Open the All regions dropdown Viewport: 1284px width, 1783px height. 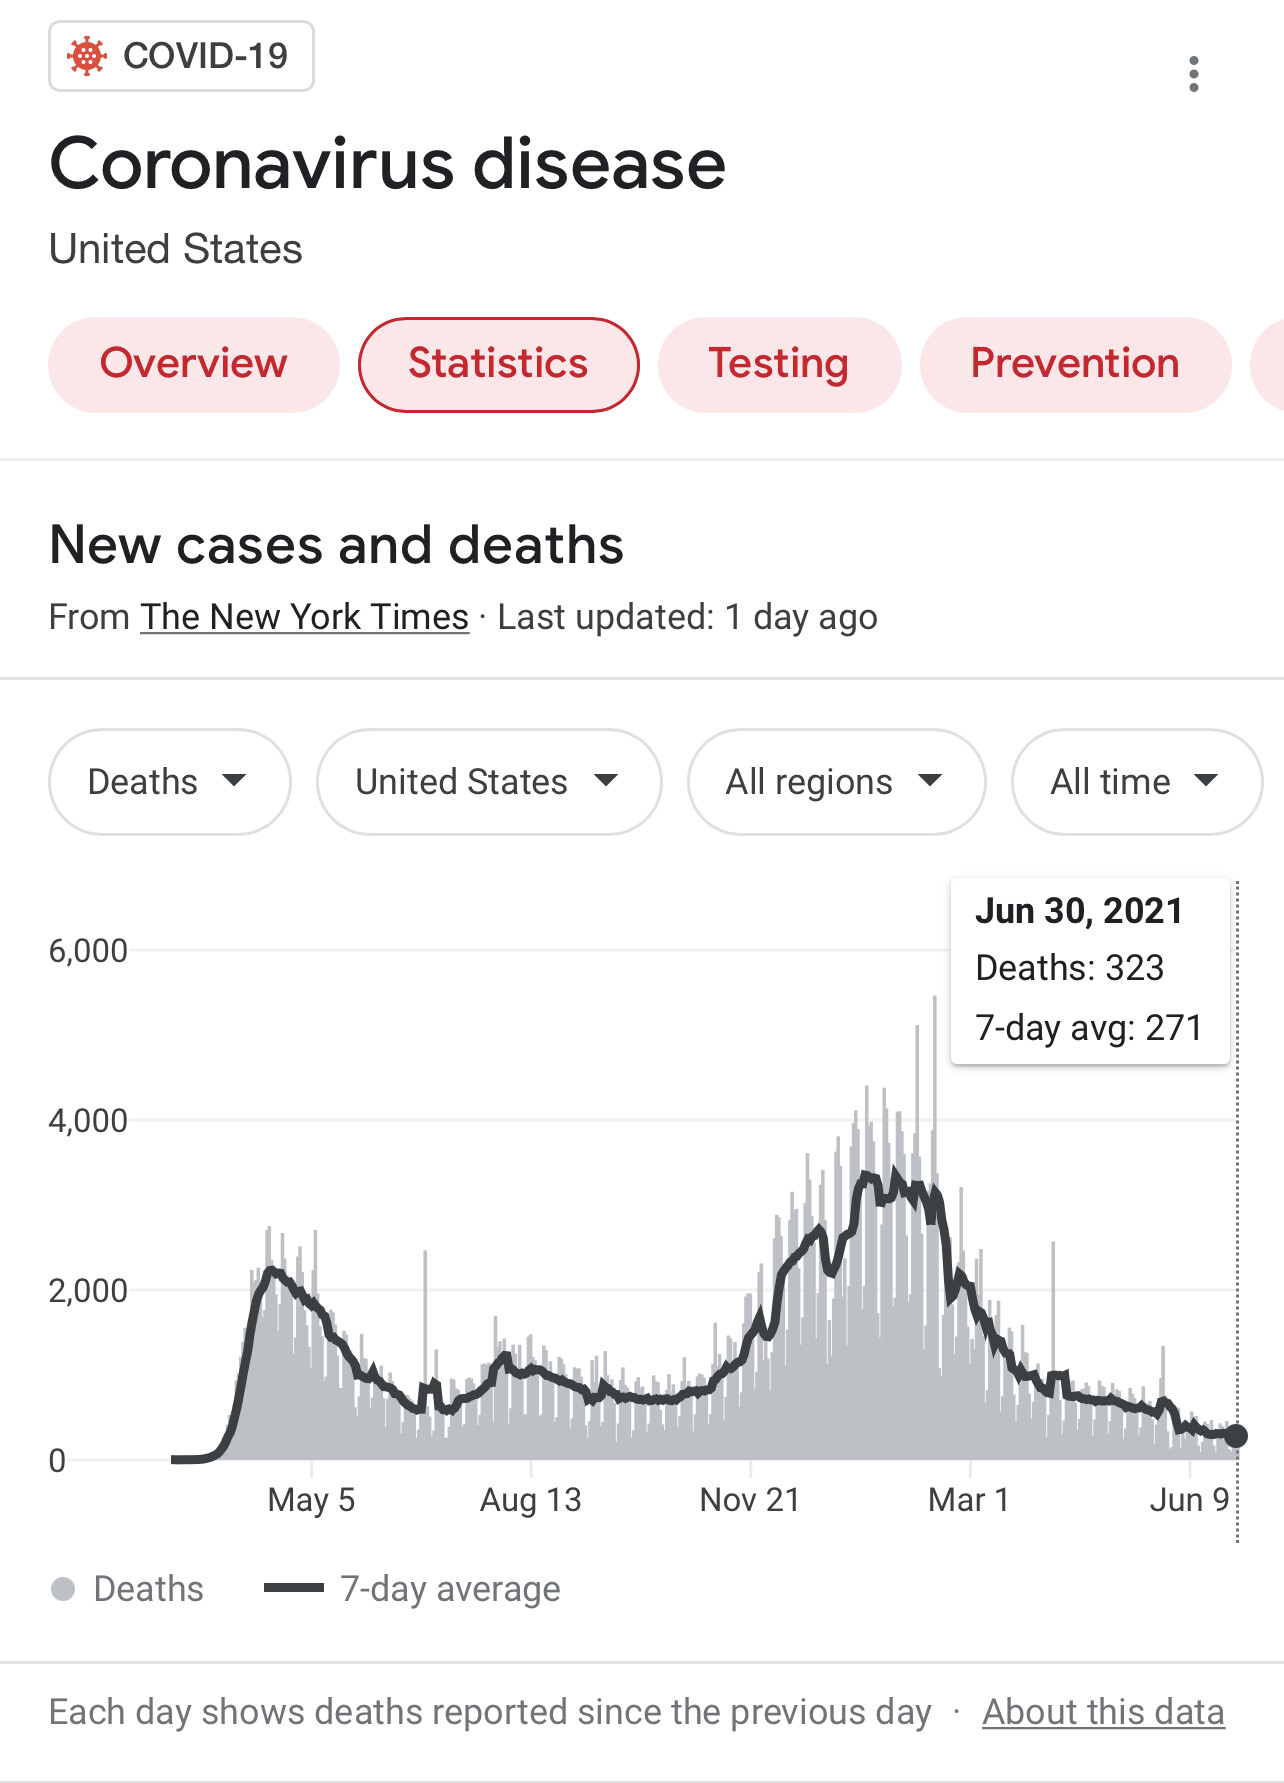[x=835, y=782]
